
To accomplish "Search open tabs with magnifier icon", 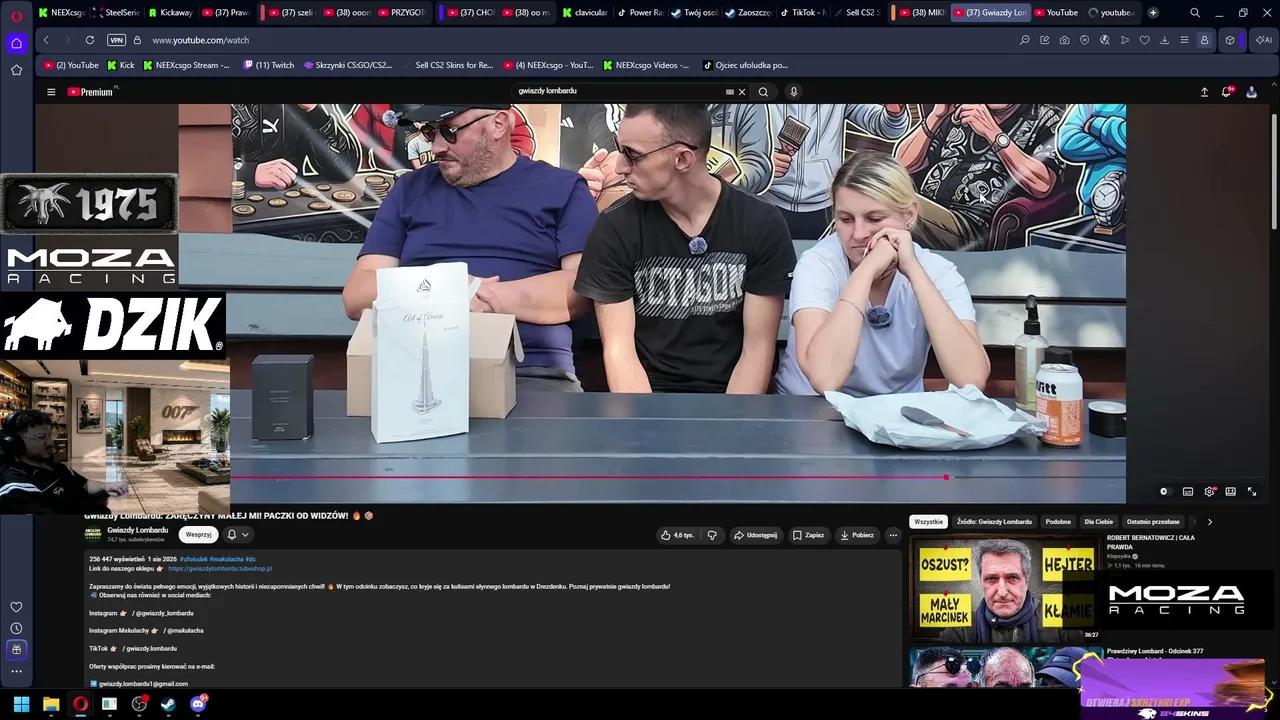I will click(1195, 13).
